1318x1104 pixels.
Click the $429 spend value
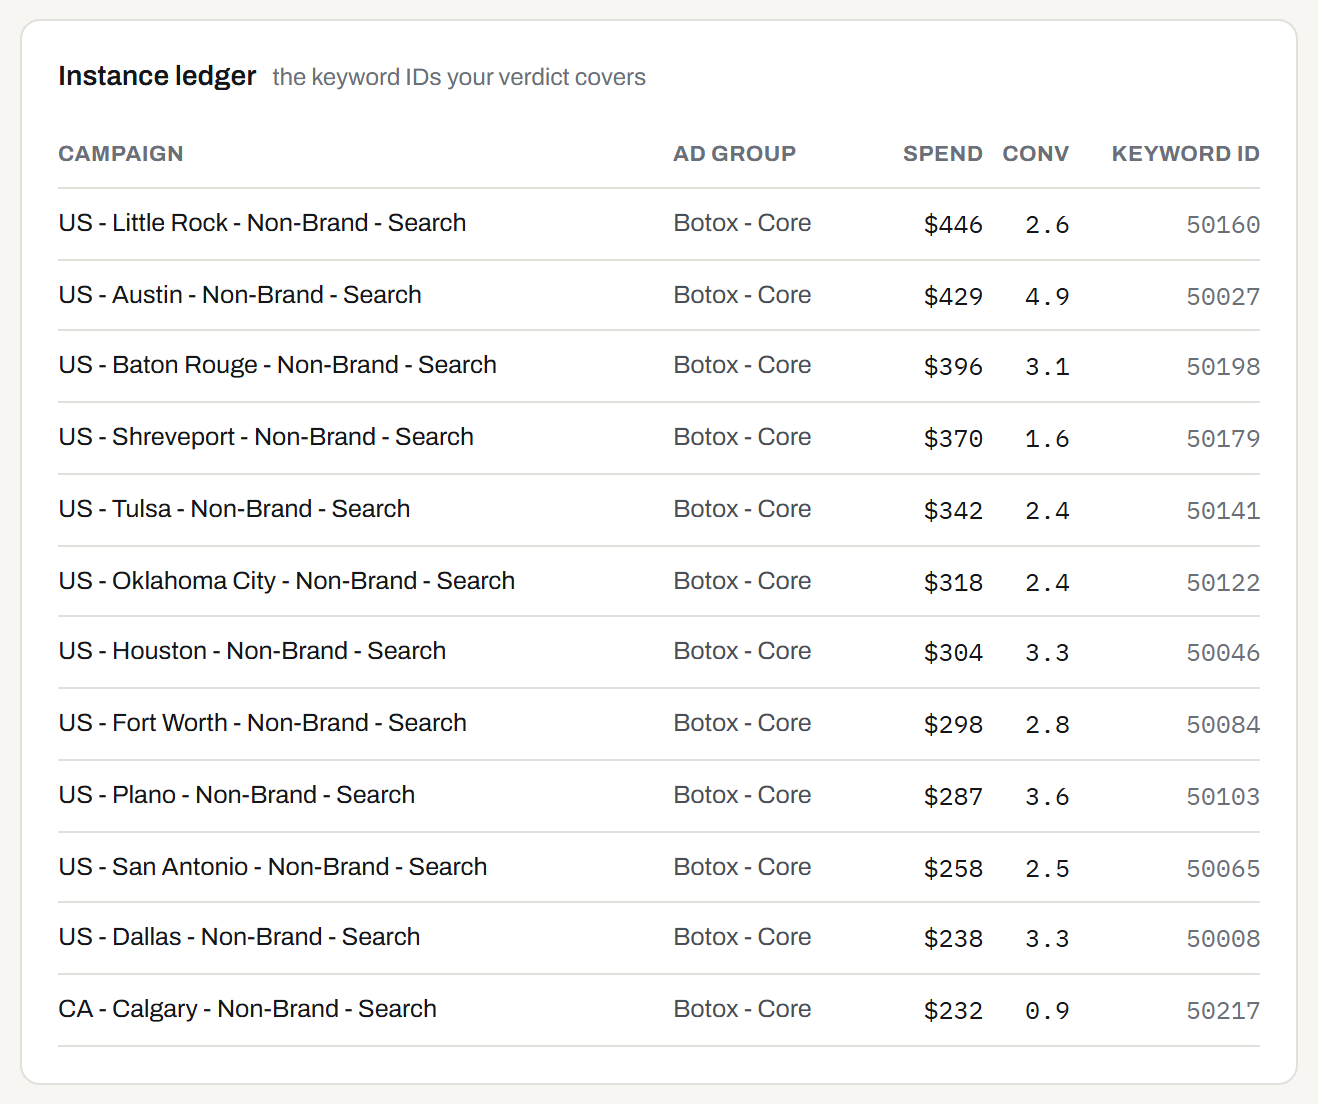(954, 297)
